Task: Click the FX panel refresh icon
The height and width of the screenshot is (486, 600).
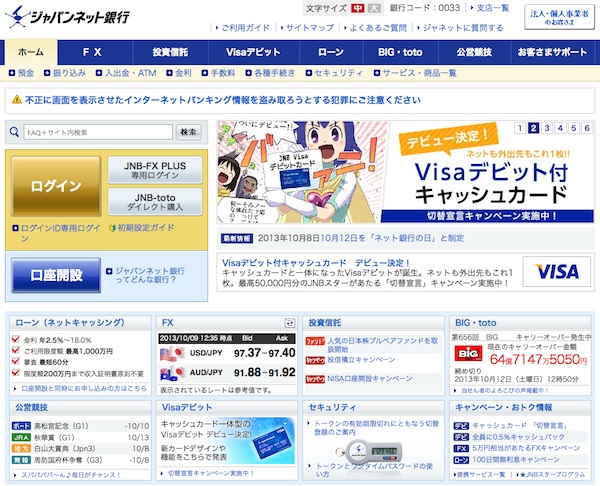Action: click(289, 322)
